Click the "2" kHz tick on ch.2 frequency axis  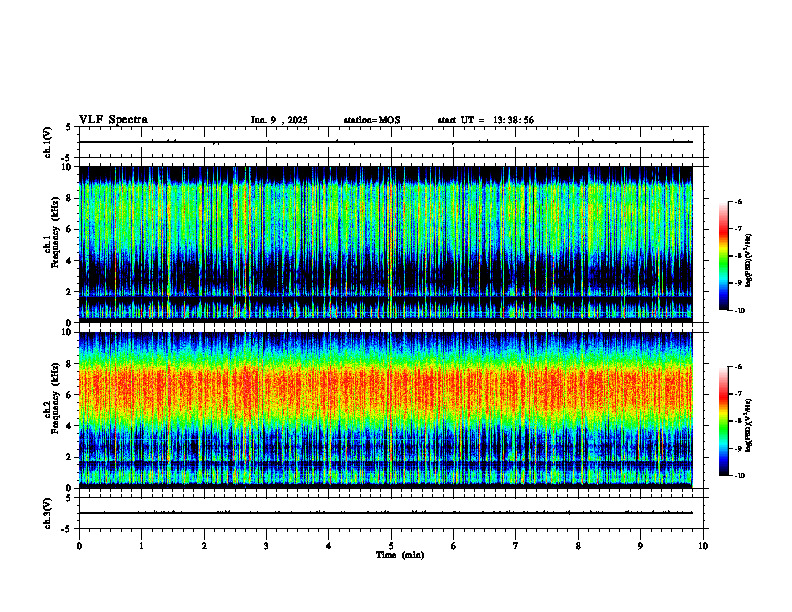[69, 457]
